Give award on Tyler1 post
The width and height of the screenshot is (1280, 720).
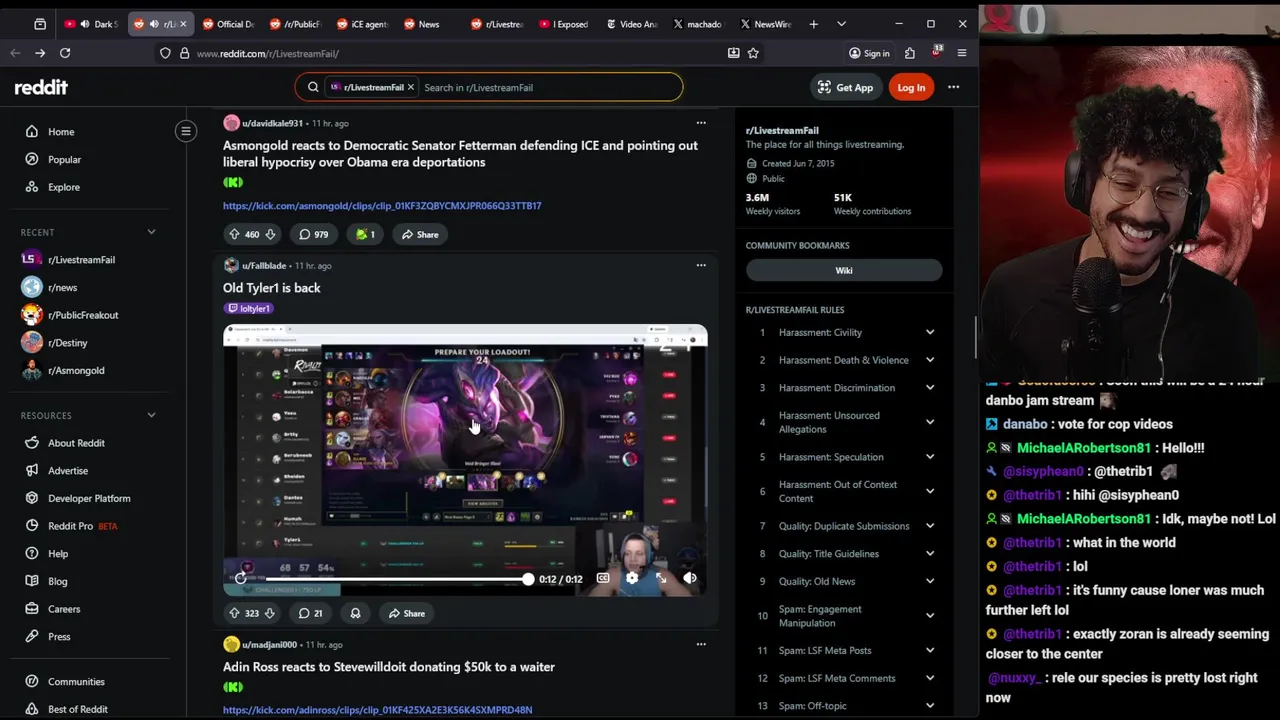(355, 613)
